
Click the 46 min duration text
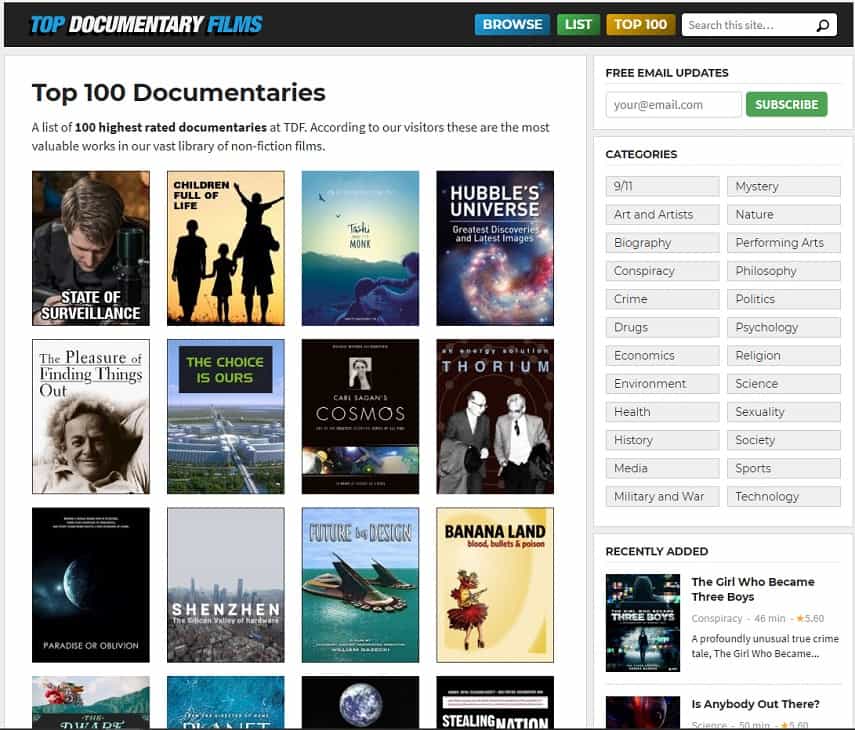[770, 619]
